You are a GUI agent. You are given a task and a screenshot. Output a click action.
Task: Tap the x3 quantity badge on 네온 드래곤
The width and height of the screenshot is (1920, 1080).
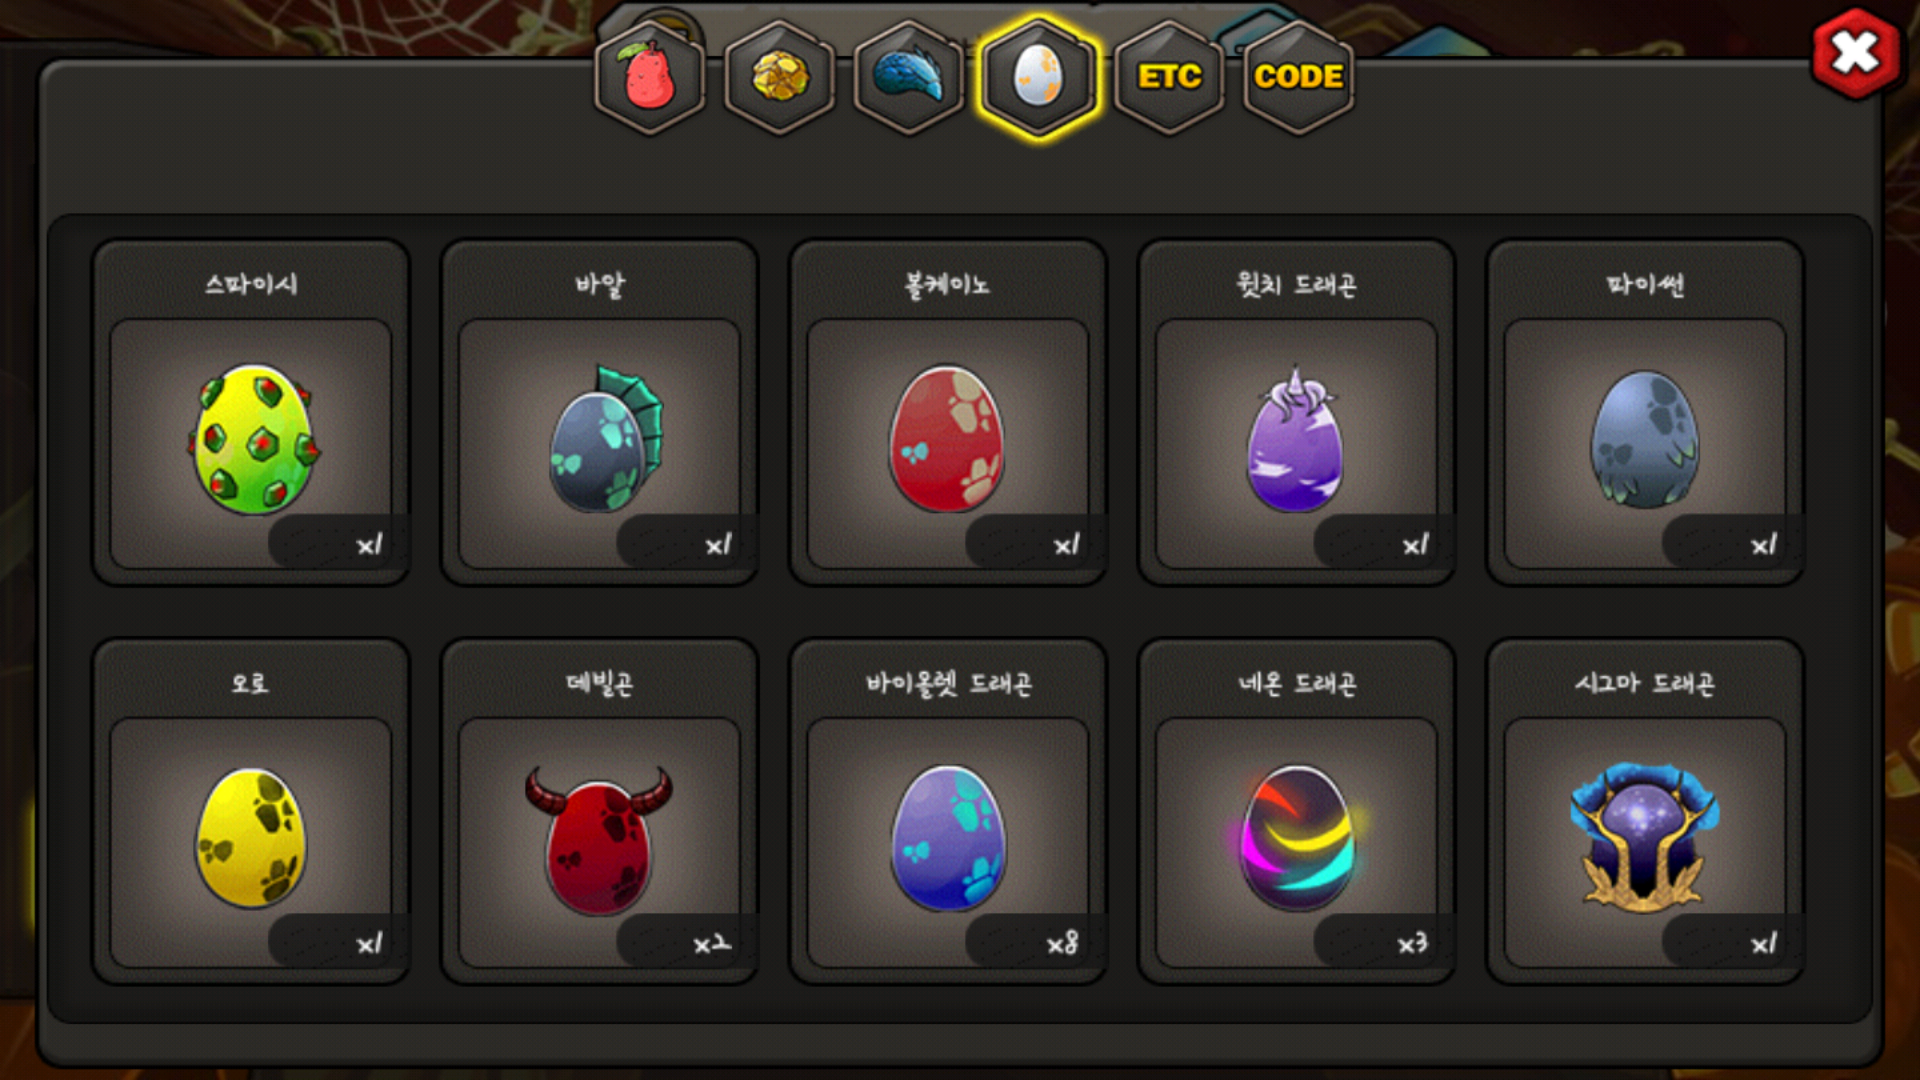(1412, 943)
